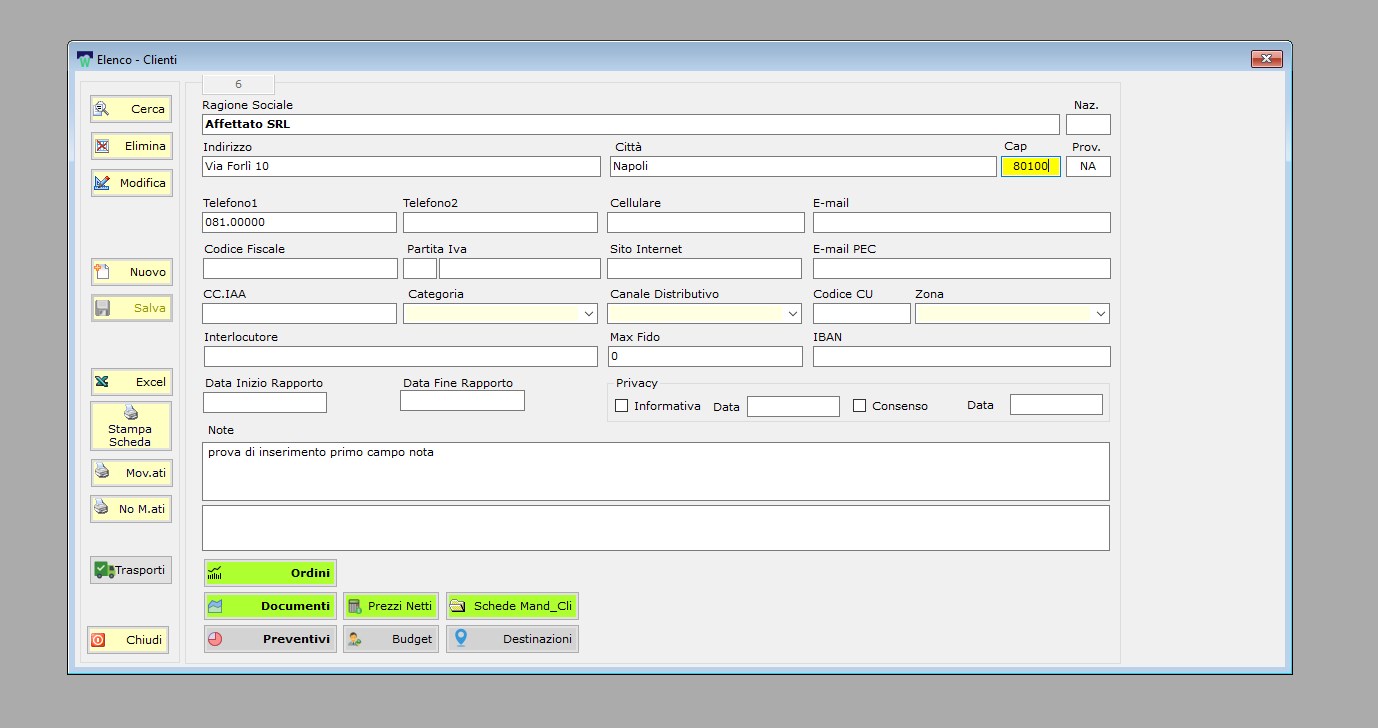Click the Destinazioni map pin icon
This screenshot has height=728, width=1378.
pos(460,638)
